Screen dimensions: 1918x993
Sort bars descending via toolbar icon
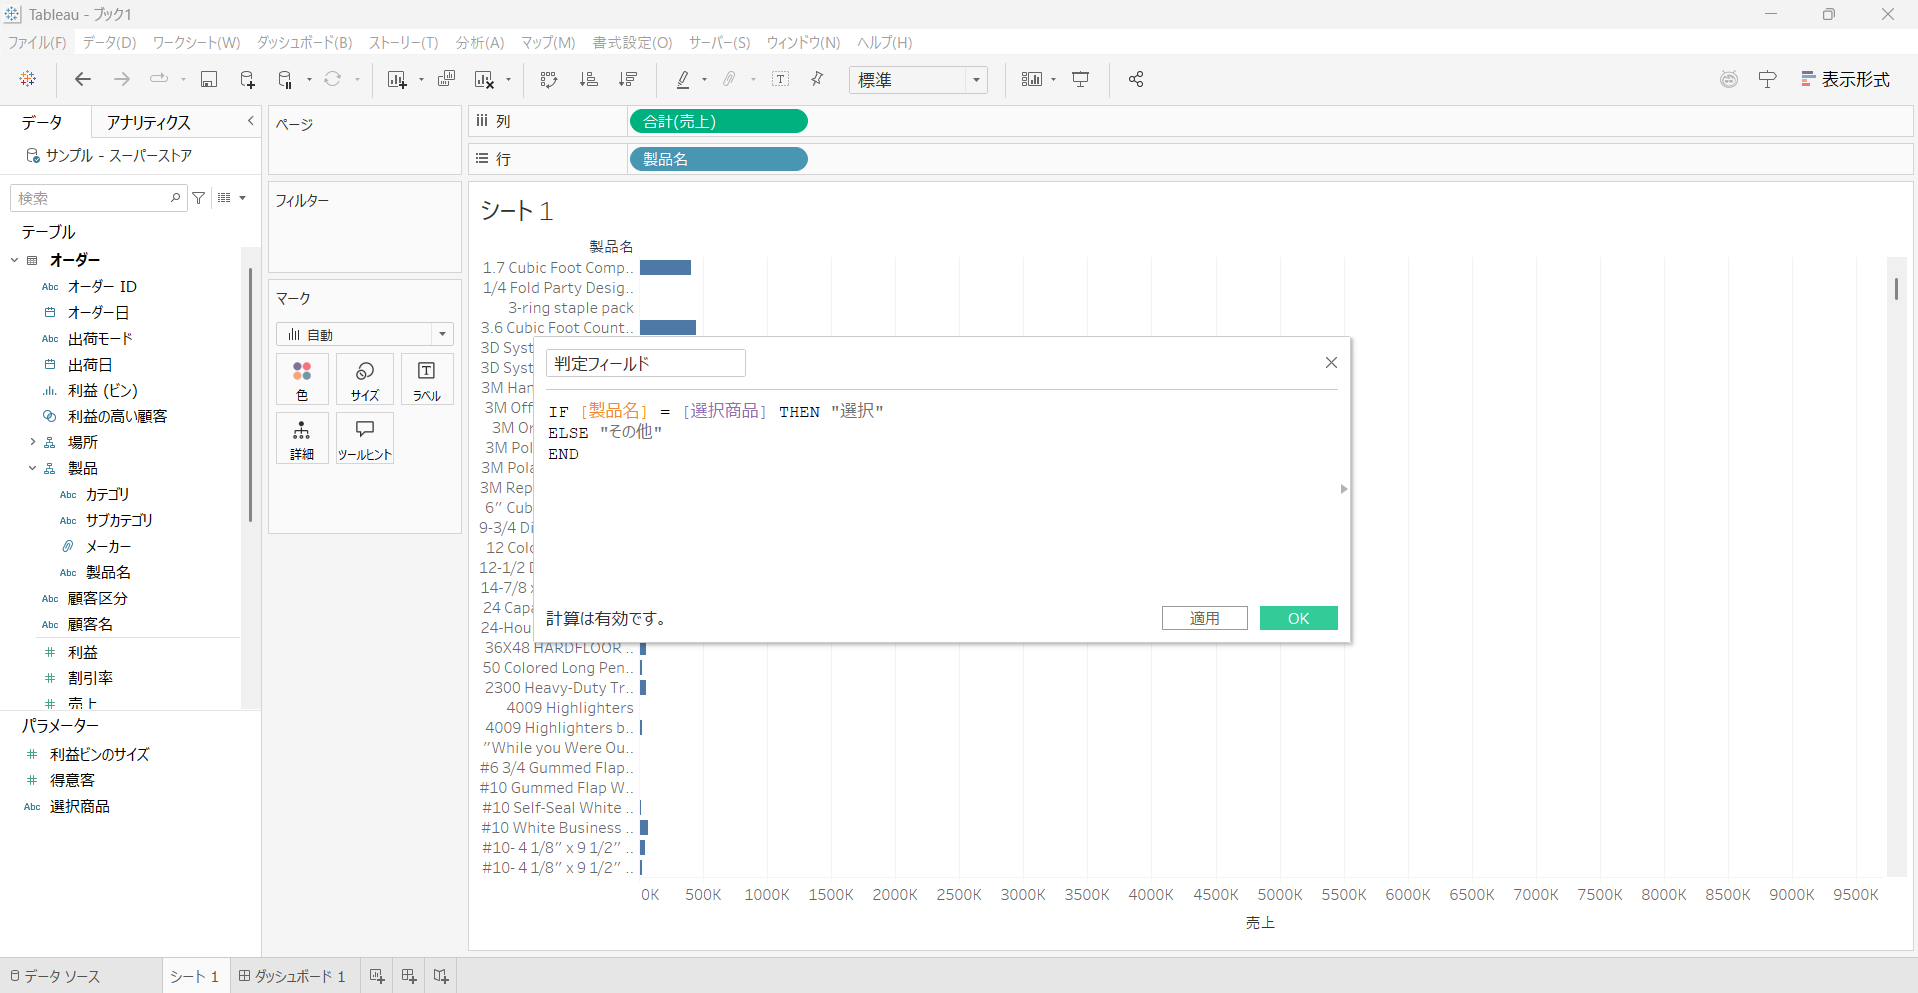tap(628, 80)
